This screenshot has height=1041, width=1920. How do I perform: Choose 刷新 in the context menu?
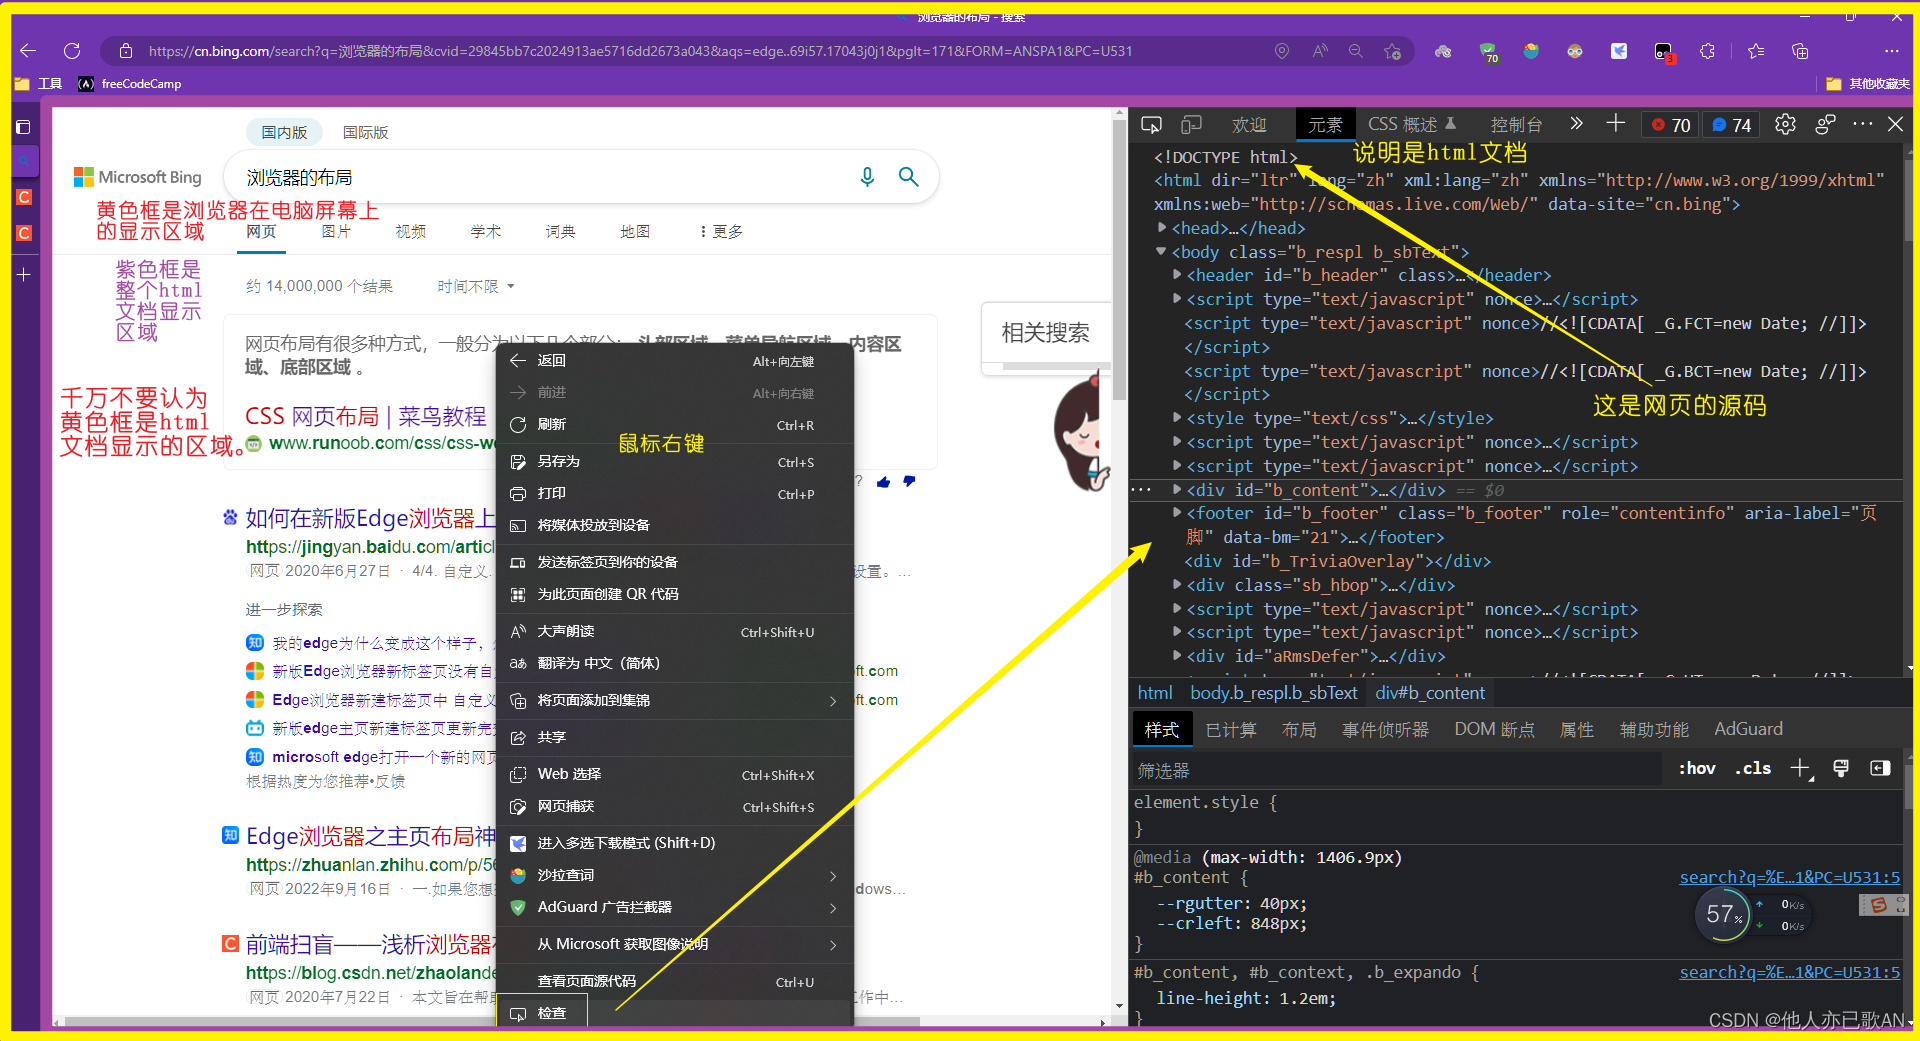point(675,425)
